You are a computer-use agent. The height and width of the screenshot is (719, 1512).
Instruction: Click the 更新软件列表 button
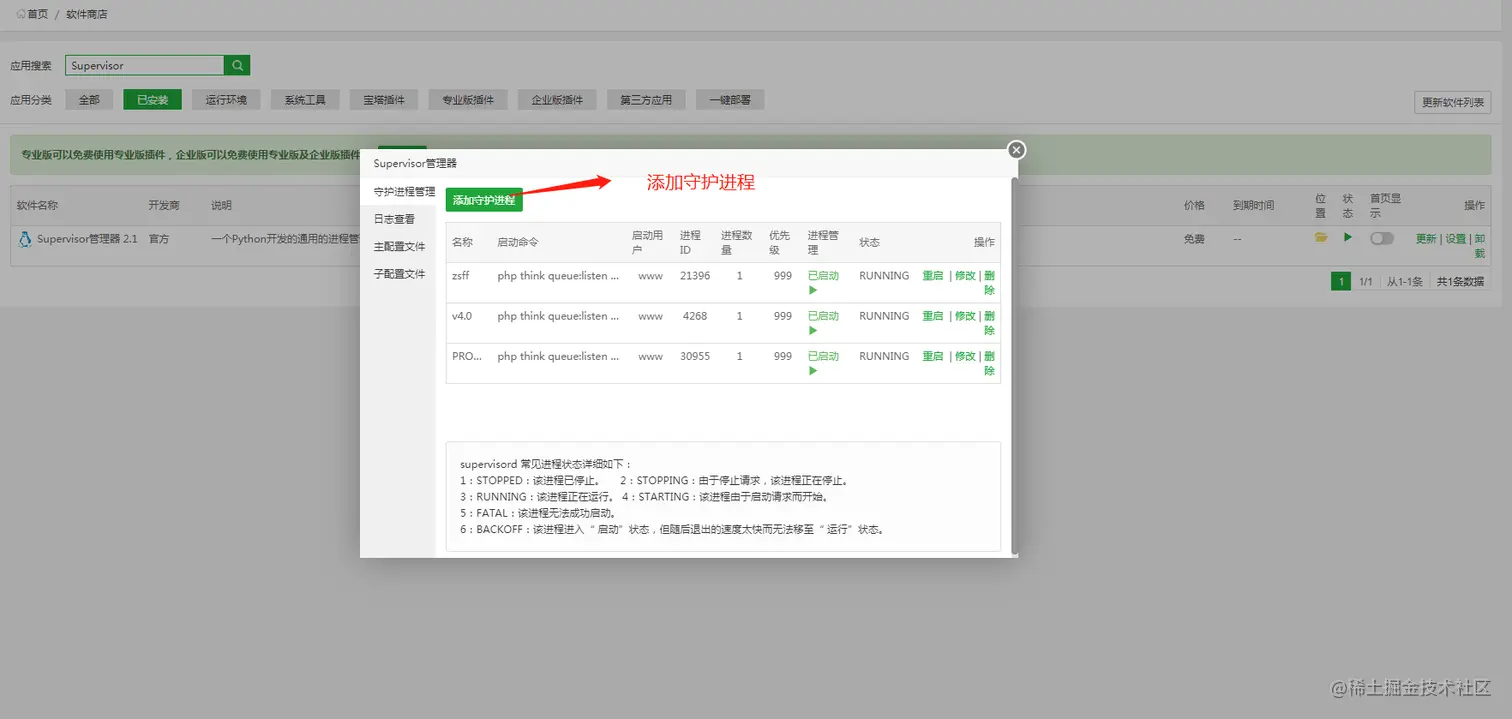pos(1453,102)
